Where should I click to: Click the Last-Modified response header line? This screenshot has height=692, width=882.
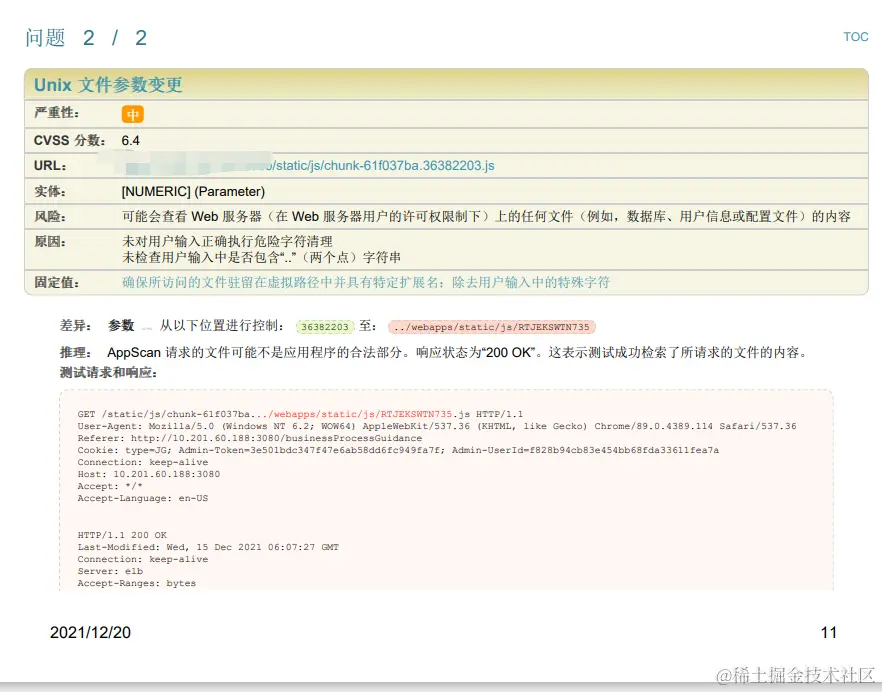coord(208,547)
